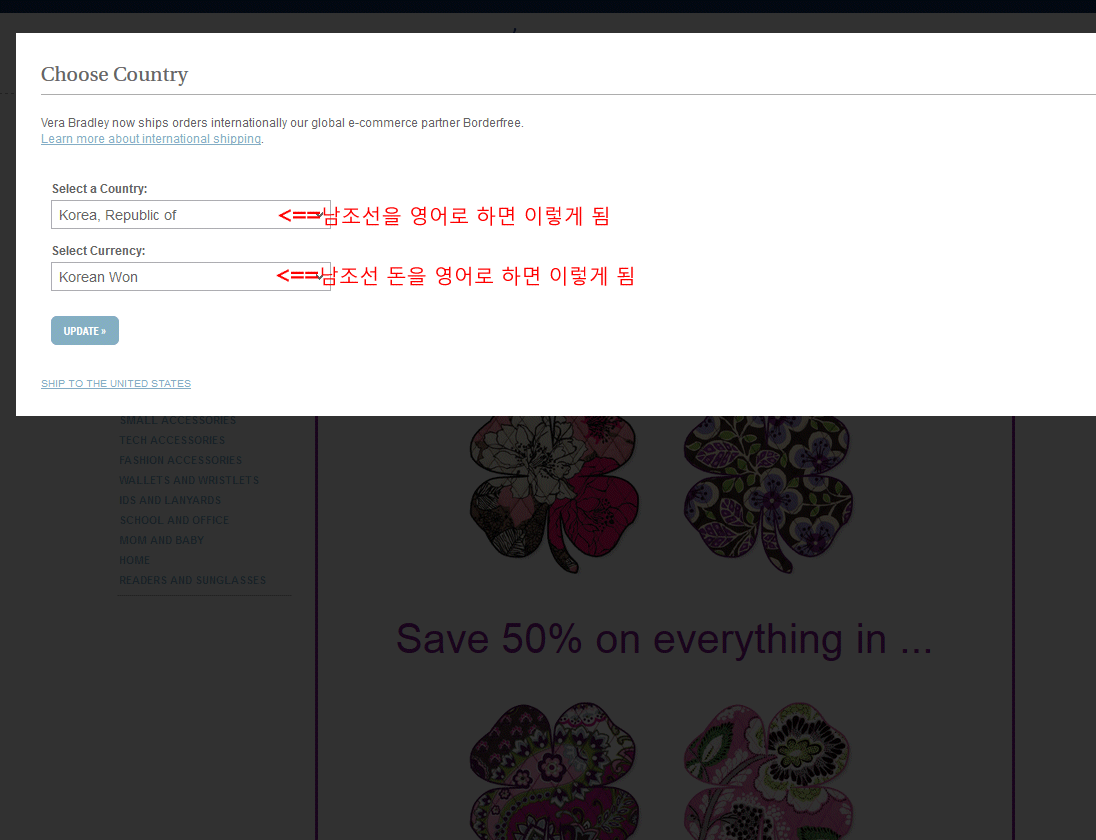Viewport: 1096px width, 840px height.
Task: Navigate to School and Office category
Action: point(174,521)
